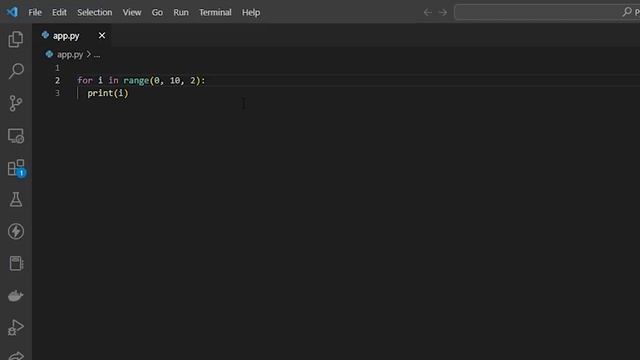Go back with the left arrow

point(427,12)
